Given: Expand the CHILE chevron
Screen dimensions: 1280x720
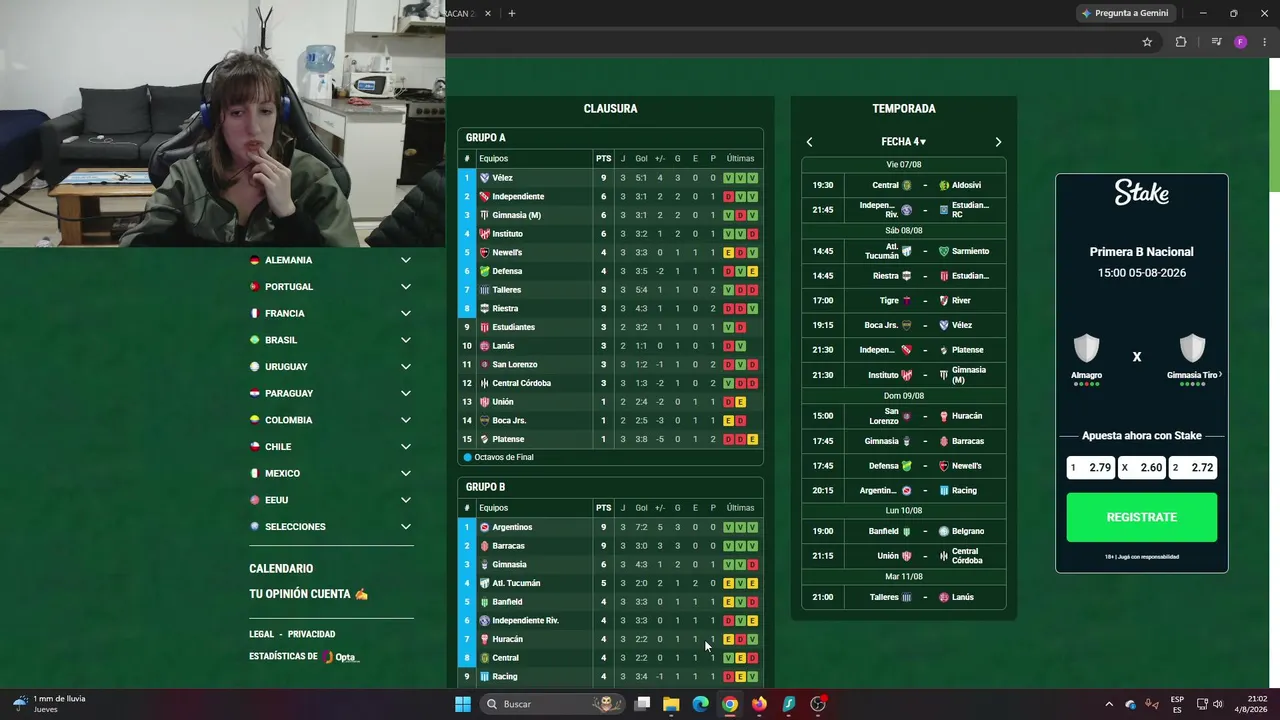Looking at the screenshot, I should [406, 447].
